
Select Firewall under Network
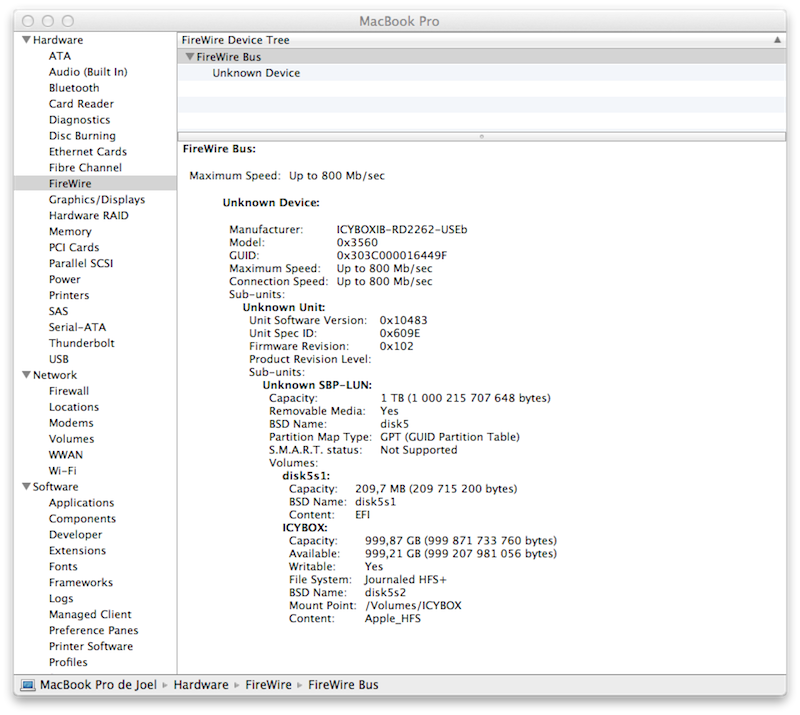click(x=69, y=391)
